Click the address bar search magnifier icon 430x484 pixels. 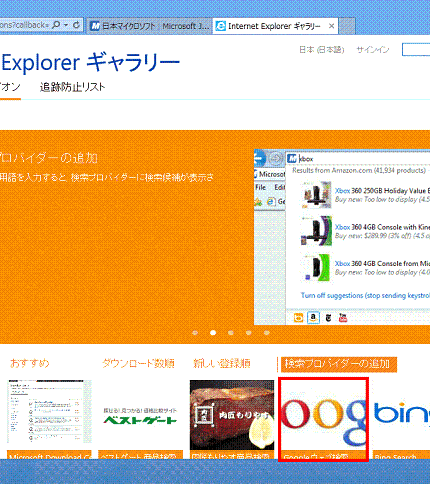point(56,25)
